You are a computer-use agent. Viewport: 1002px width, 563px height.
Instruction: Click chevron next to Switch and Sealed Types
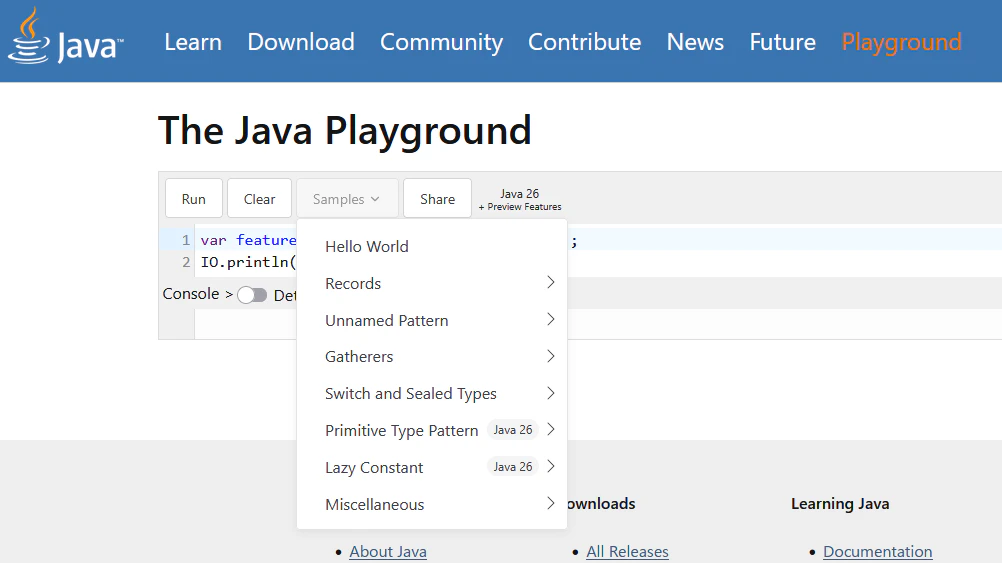[551, 393]
